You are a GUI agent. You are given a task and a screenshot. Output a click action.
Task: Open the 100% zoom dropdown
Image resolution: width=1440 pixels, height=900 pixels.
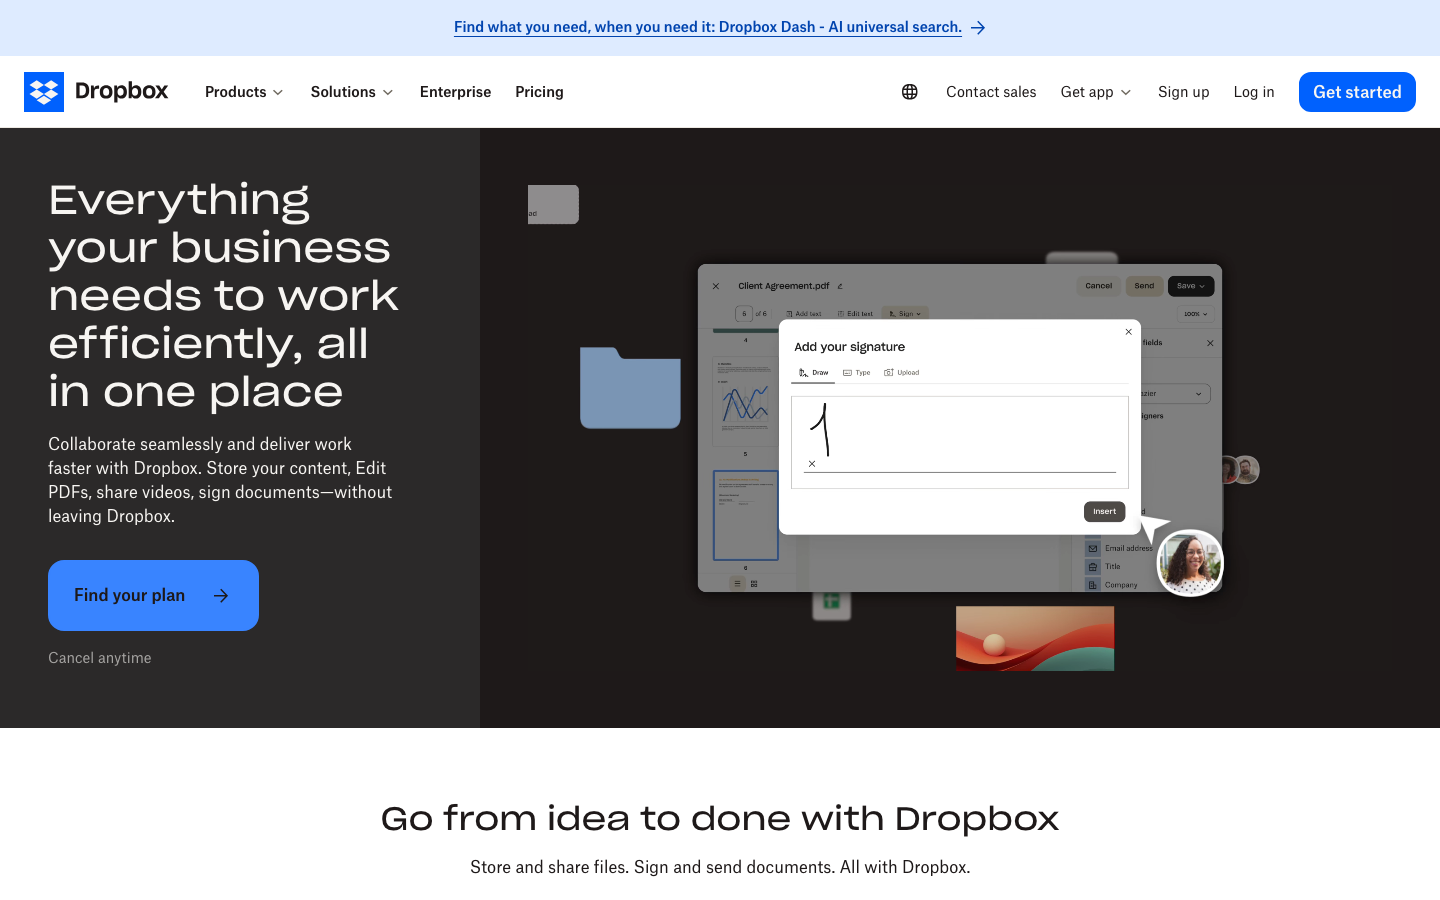1196,314
